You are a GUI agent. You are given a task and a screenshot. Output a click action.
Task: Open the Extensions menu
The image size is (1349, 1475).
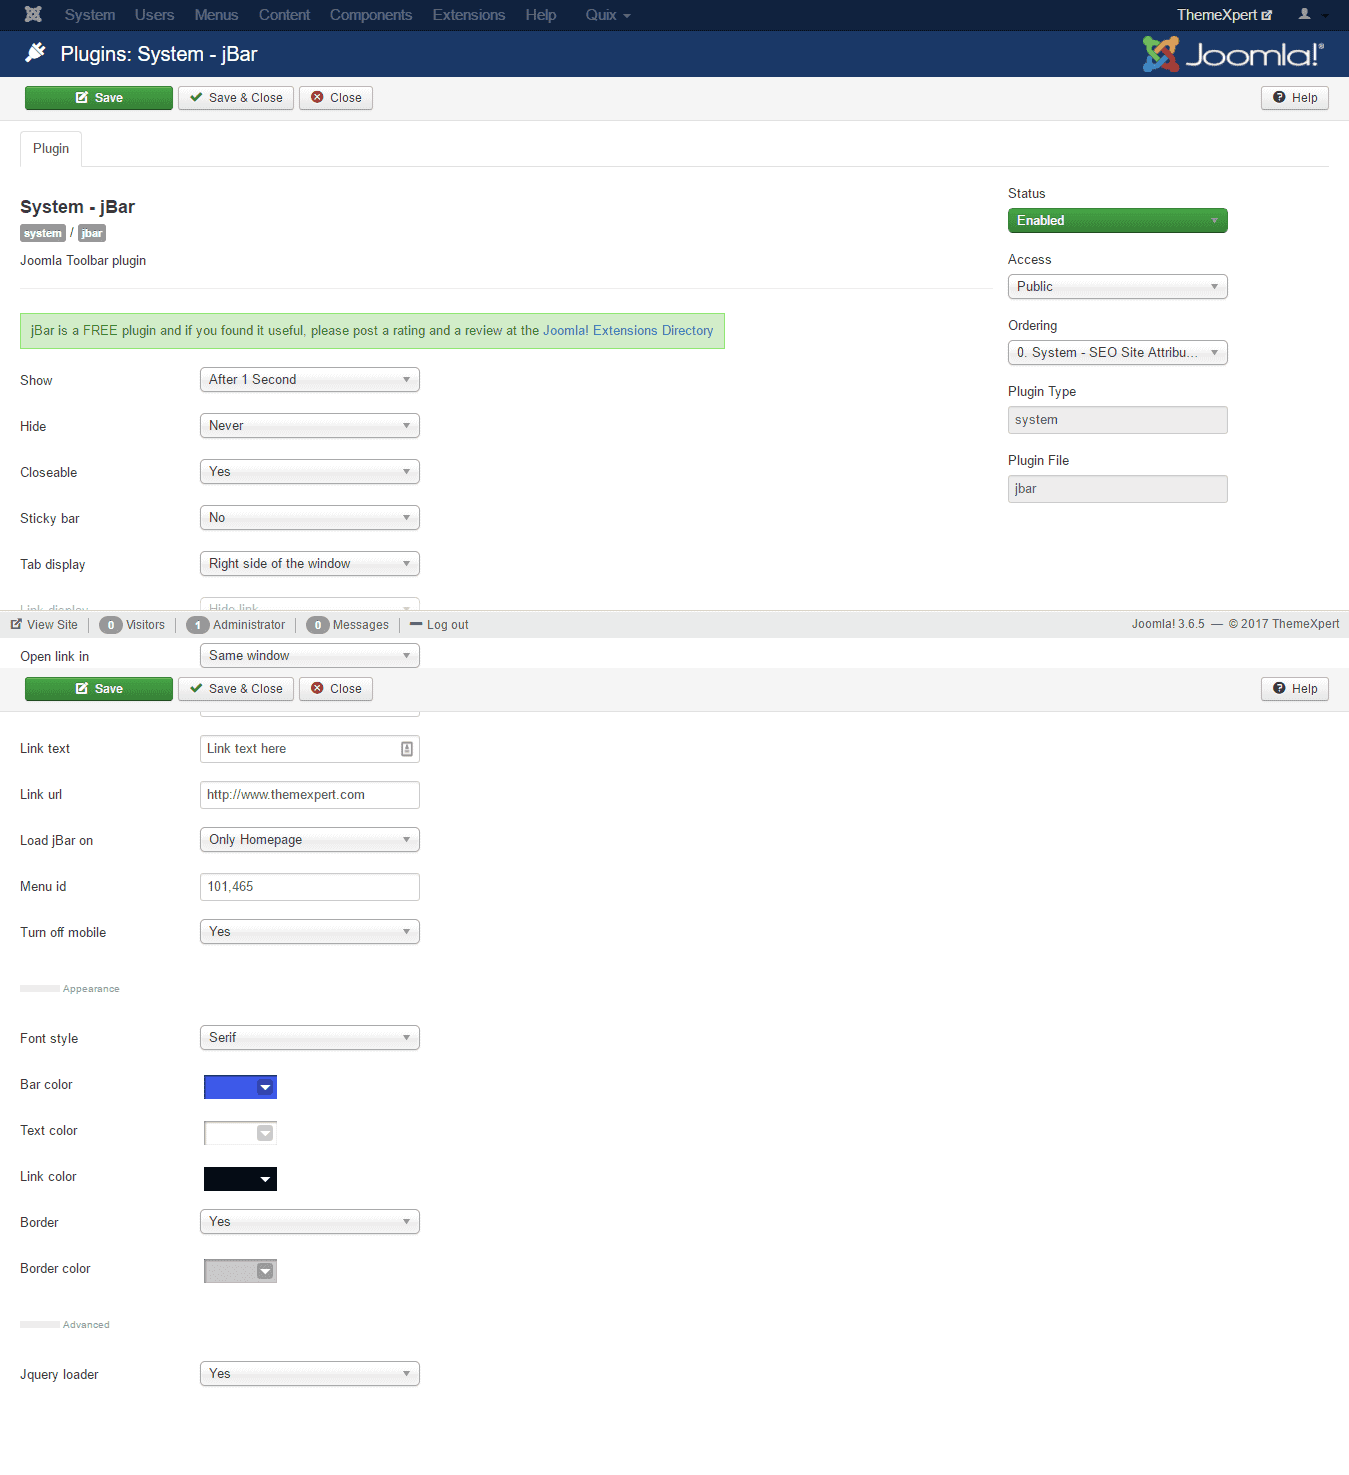point(468,15)
